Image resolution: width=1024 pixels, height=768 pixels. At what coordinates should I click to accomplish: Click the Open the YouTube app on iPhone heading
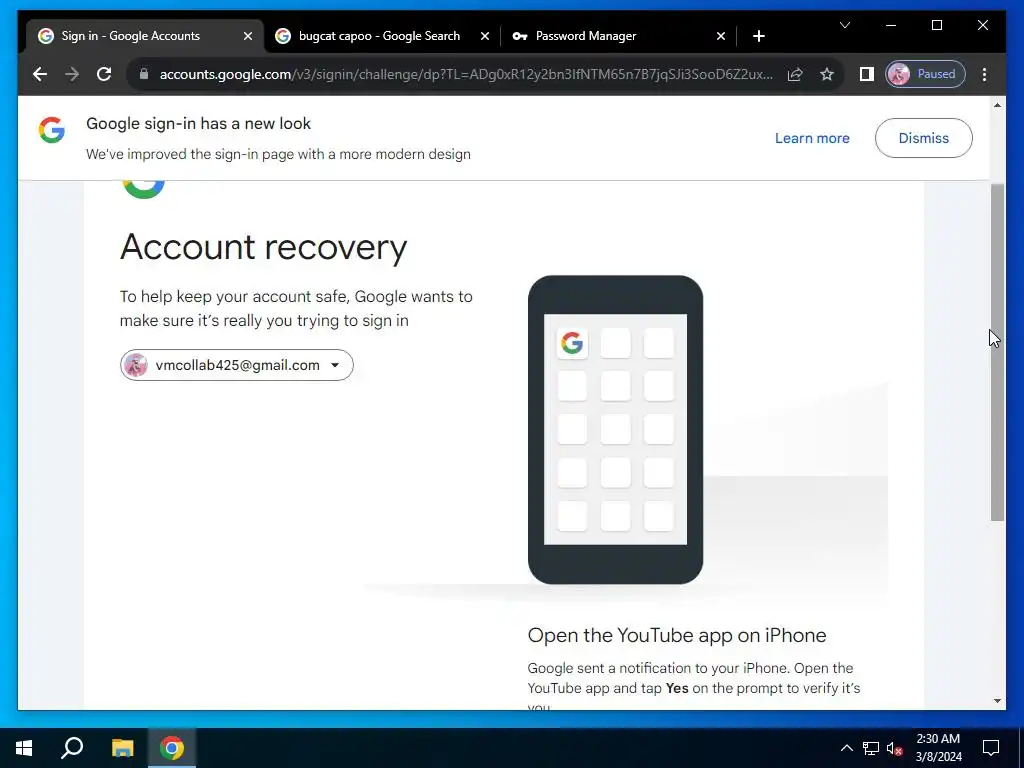677,635
